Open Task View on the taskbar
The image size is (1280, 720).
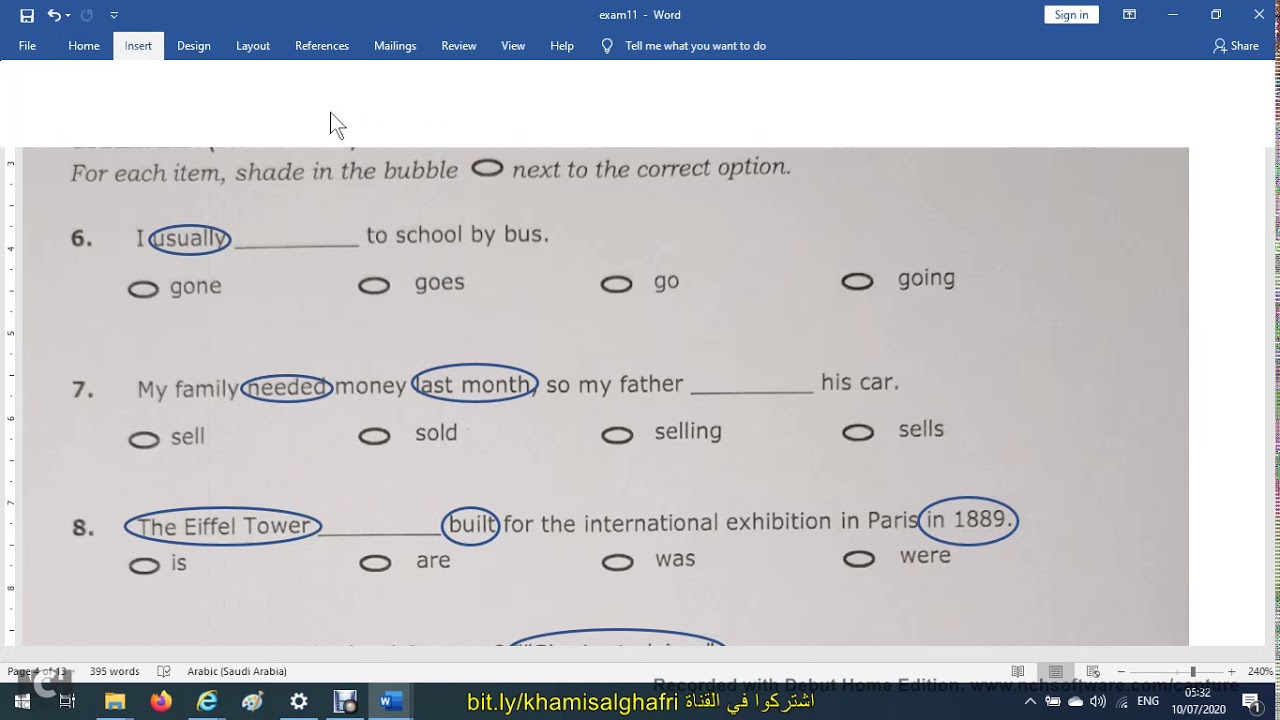pos(68,701)
